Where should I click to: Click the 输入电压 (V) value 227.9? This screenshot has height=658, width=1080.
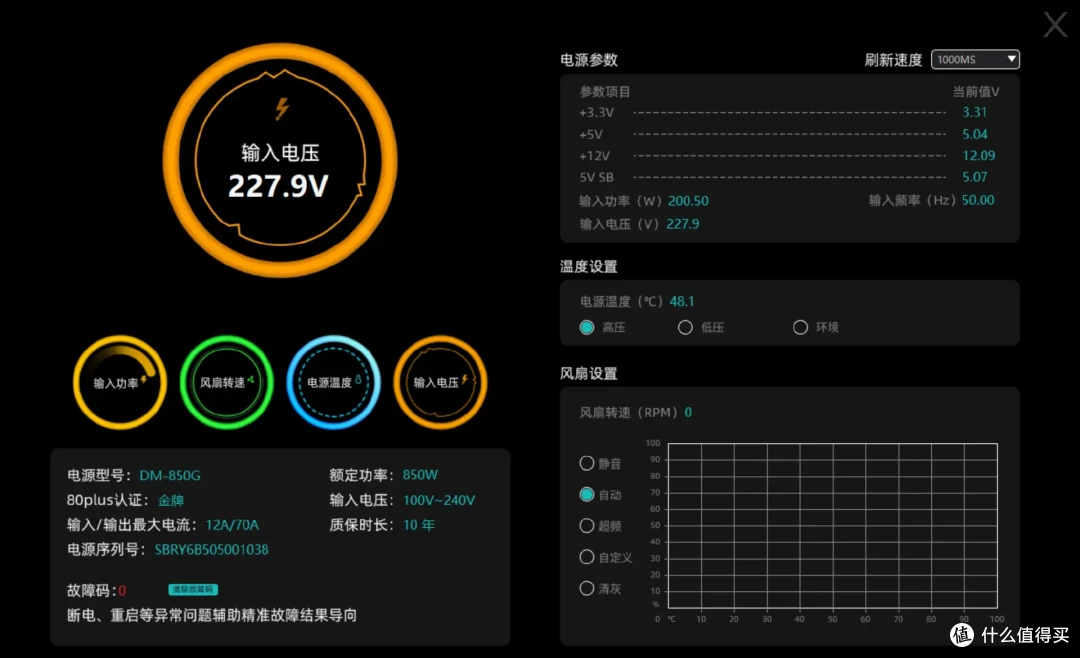pyautogui.click(x=683, y=224)
